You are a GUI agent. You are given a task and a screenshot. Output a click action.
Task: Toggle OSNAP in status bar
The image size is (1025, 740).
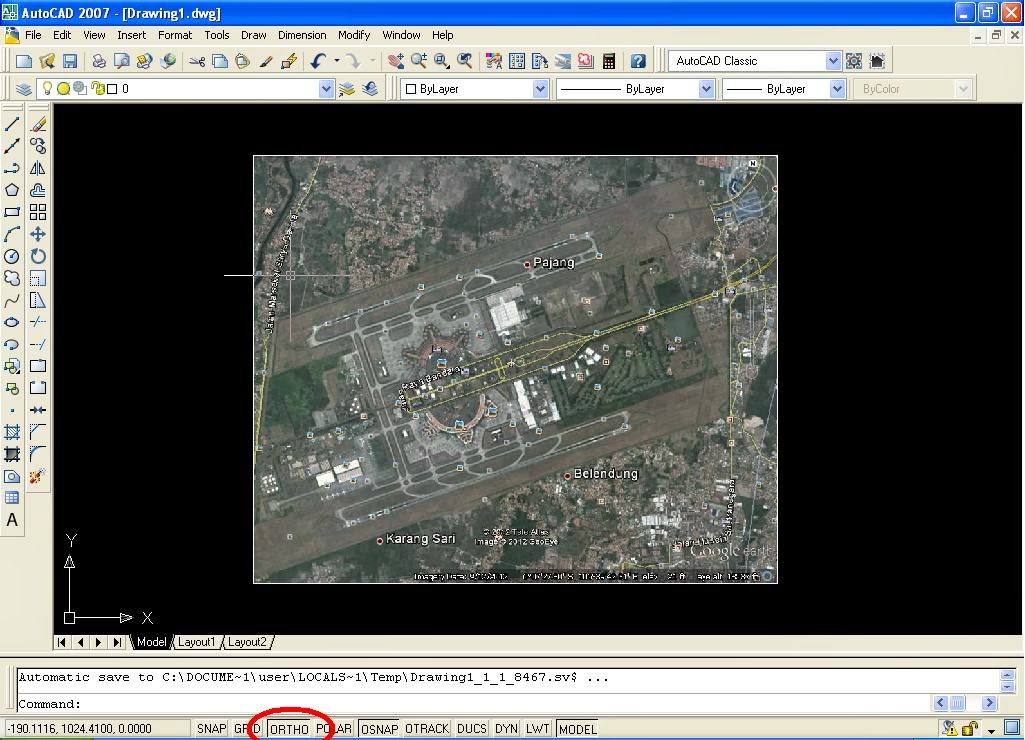tap(379, 728)
